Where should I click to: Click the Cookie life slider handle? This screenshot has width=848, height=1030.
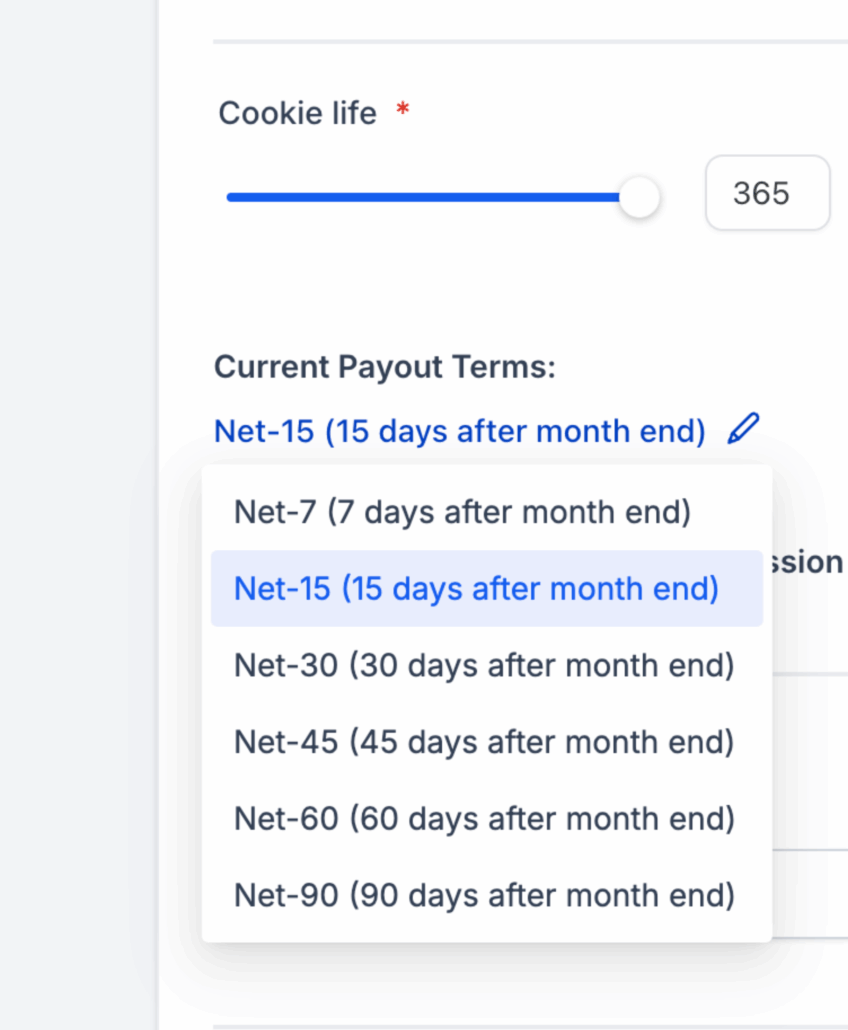(x=638, y=196)
